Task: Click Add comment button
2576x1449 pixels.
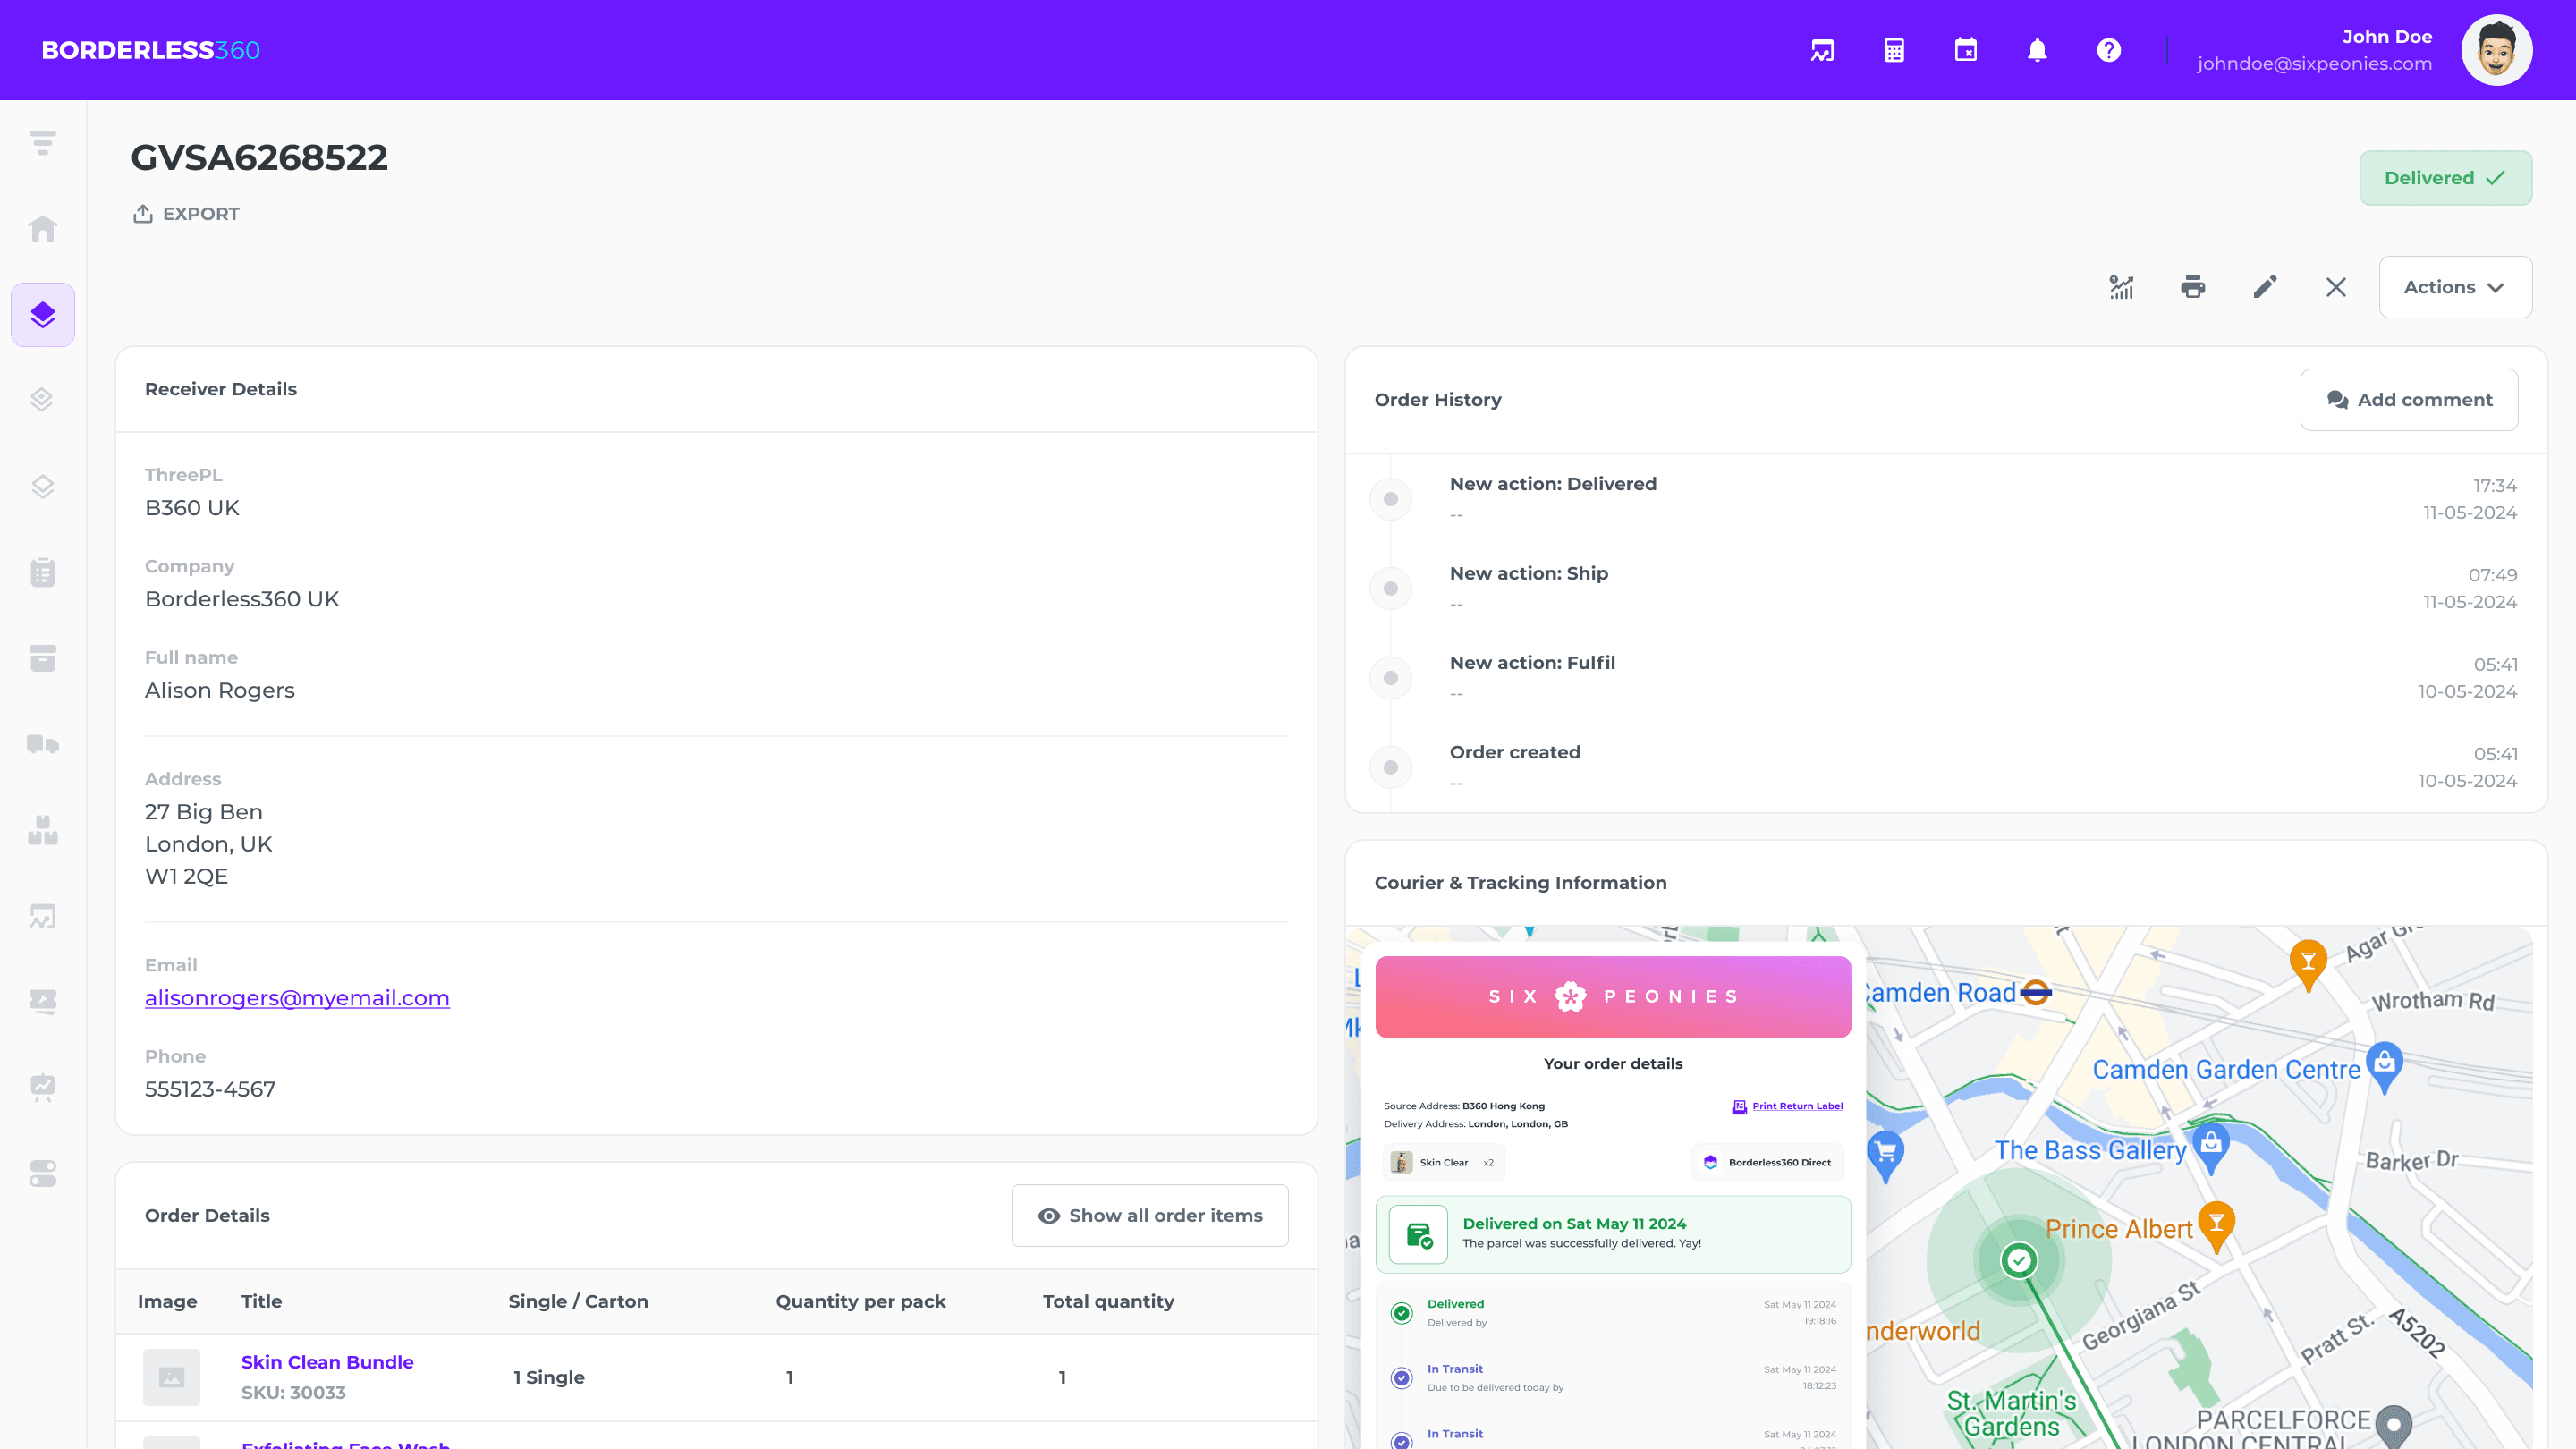Action: pos(2409,400)
